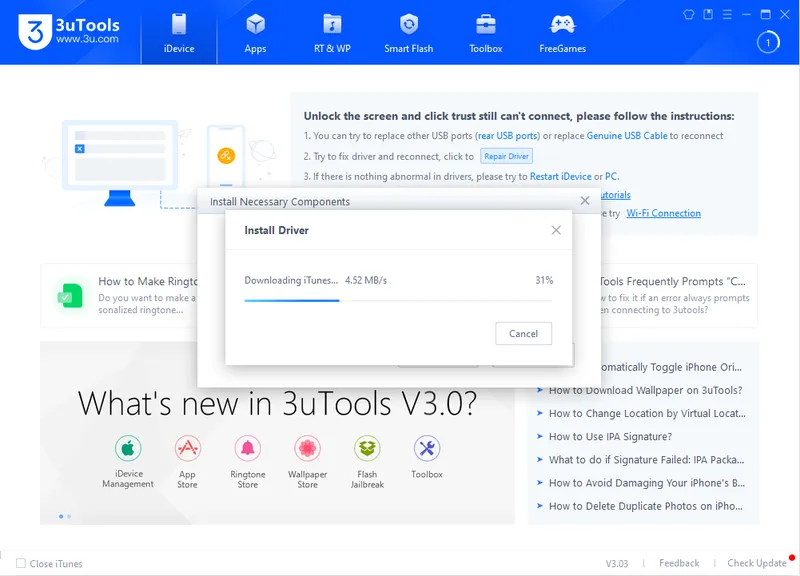This screenshot has width=800, height=576.
Task: Select the second banner carousel dot
Action: coord(69,516)
